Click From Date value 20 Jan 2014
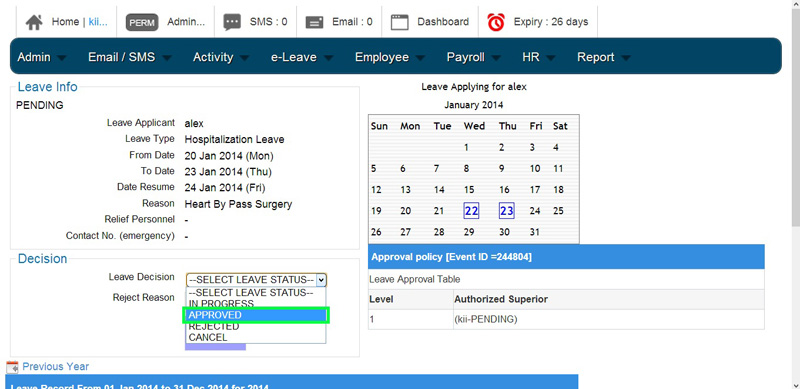Viewport: 800px width, 389px height. 229,156
